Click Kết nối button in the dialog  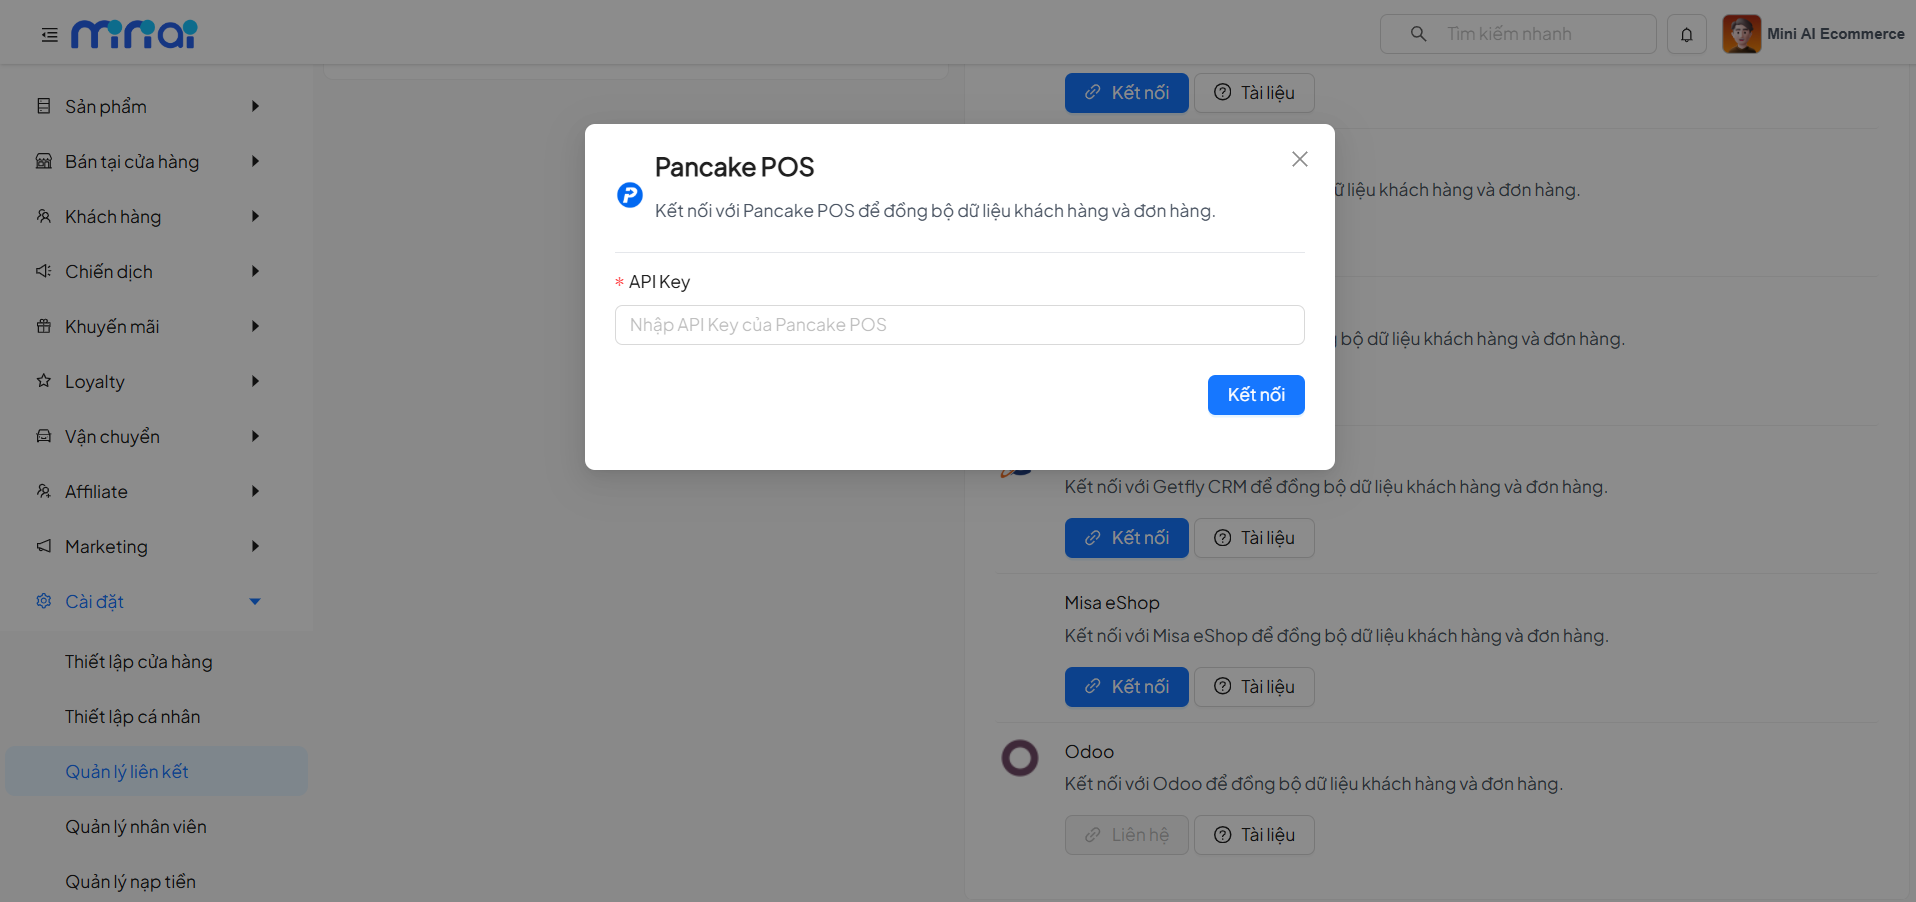point(1255,395)
